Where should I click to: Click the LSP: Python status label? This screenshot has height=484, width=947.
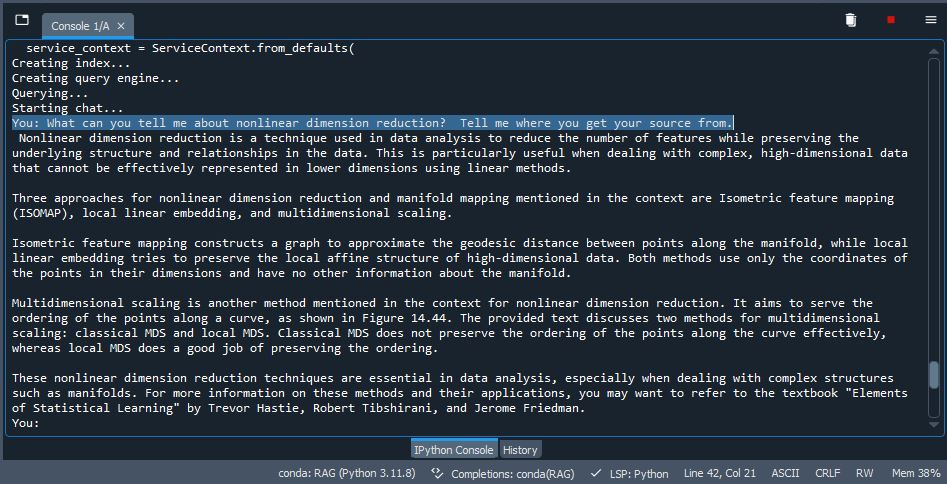click(637, 473)
